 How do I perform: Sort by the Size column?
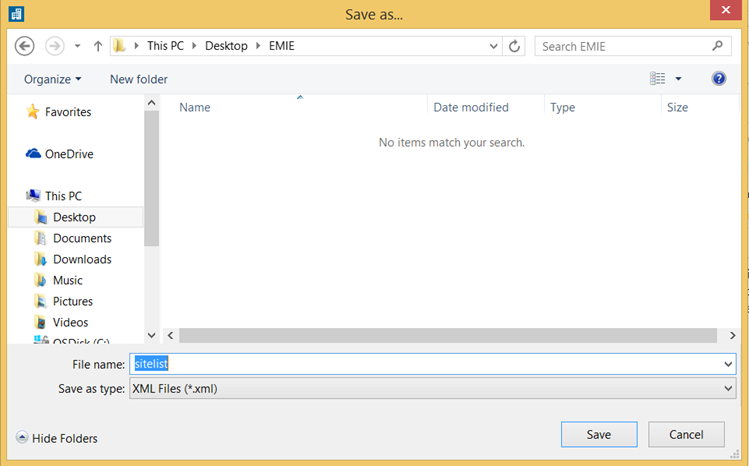tap(677, 107)
